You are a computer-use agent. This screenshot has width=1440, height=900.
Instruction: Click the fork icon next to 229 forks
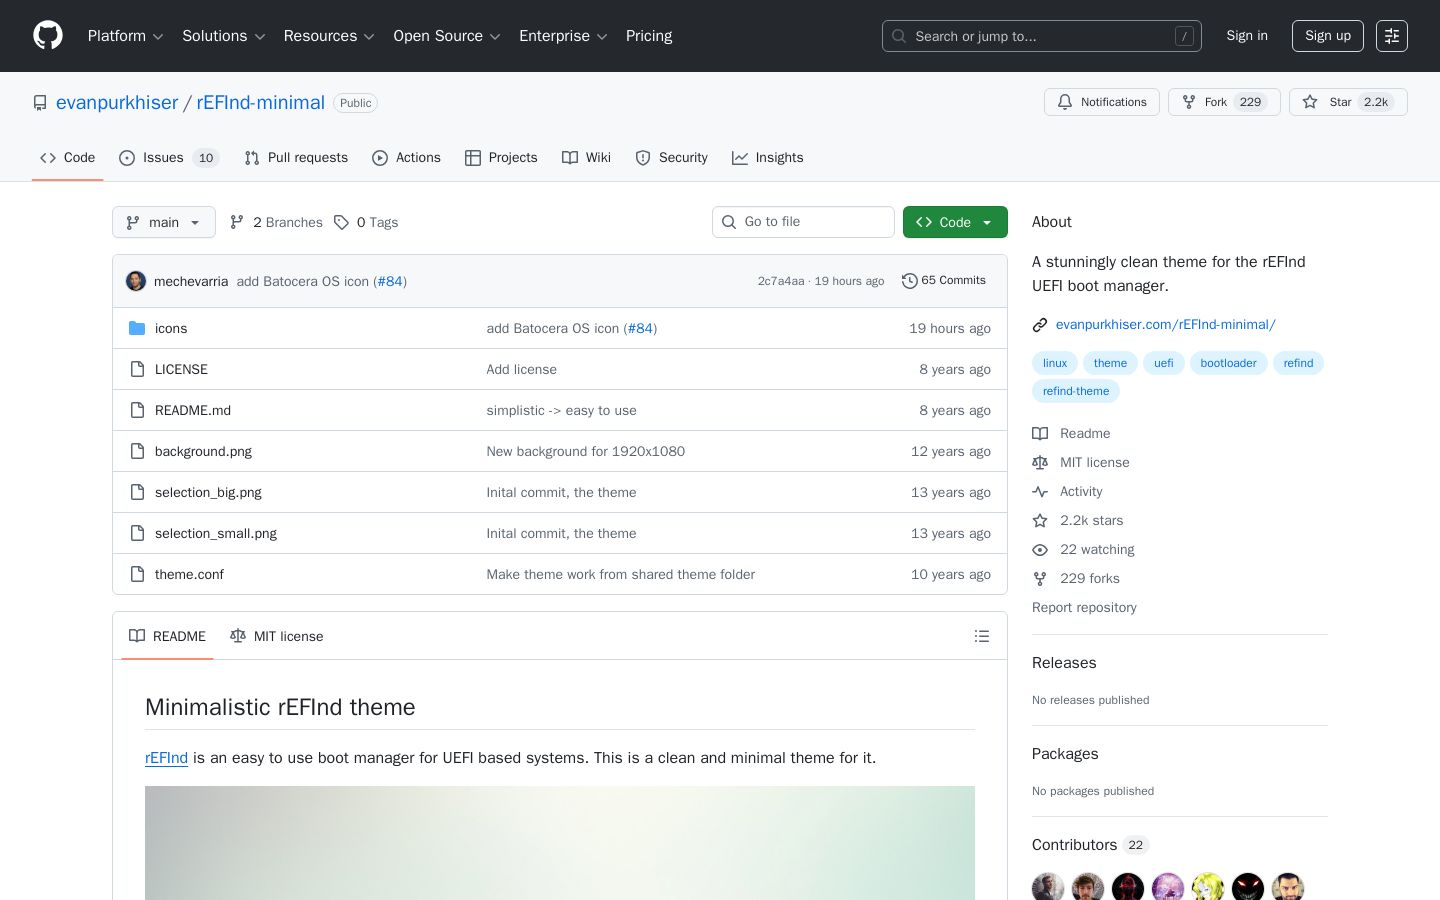(x=1040, y=578)
